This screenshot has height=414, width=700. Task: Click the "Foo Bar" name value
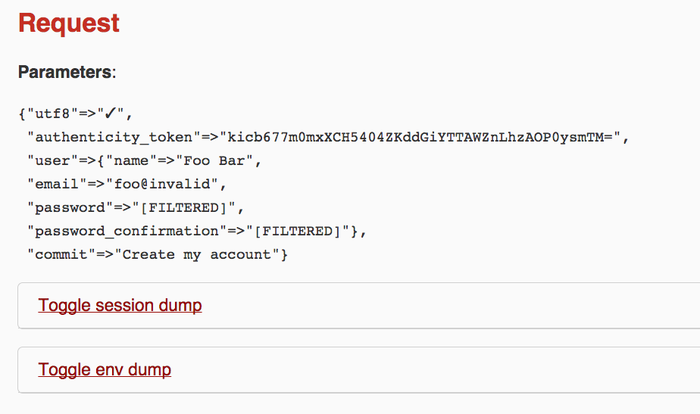tap(218, 159)
